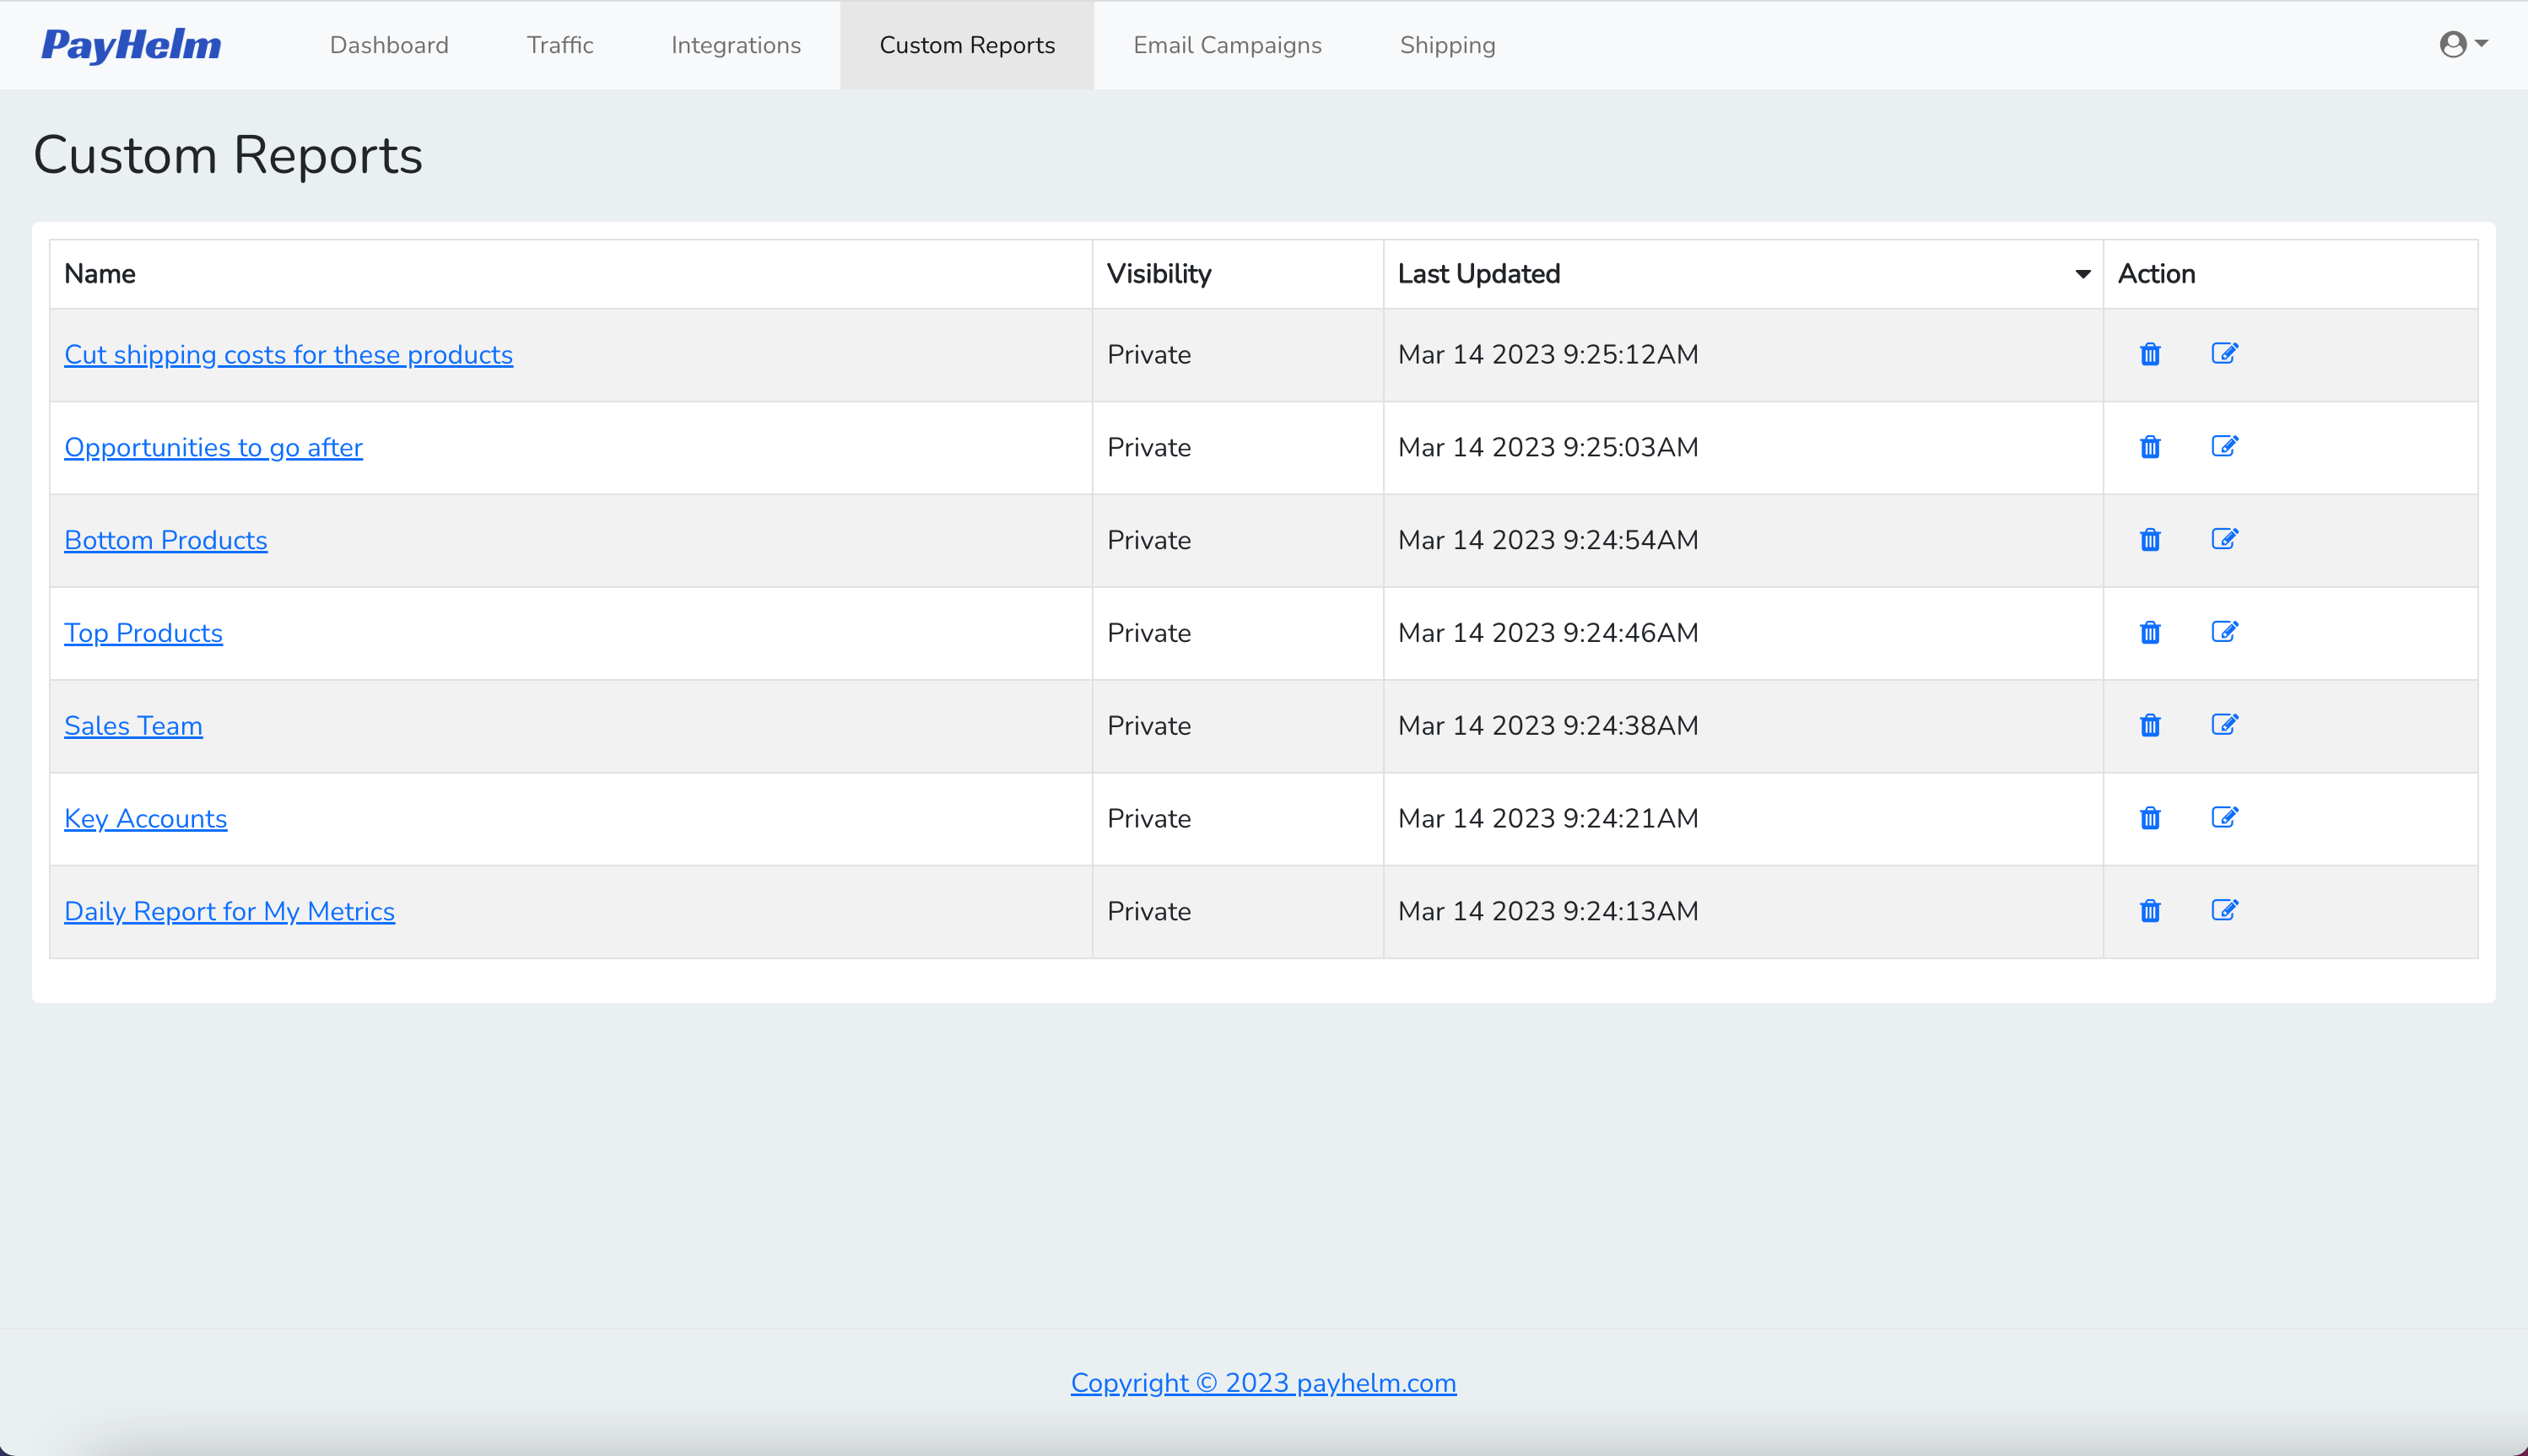Edit the Bottom Products report
Screen dimensions: 2528x1456
click(x=2224, y=540)
